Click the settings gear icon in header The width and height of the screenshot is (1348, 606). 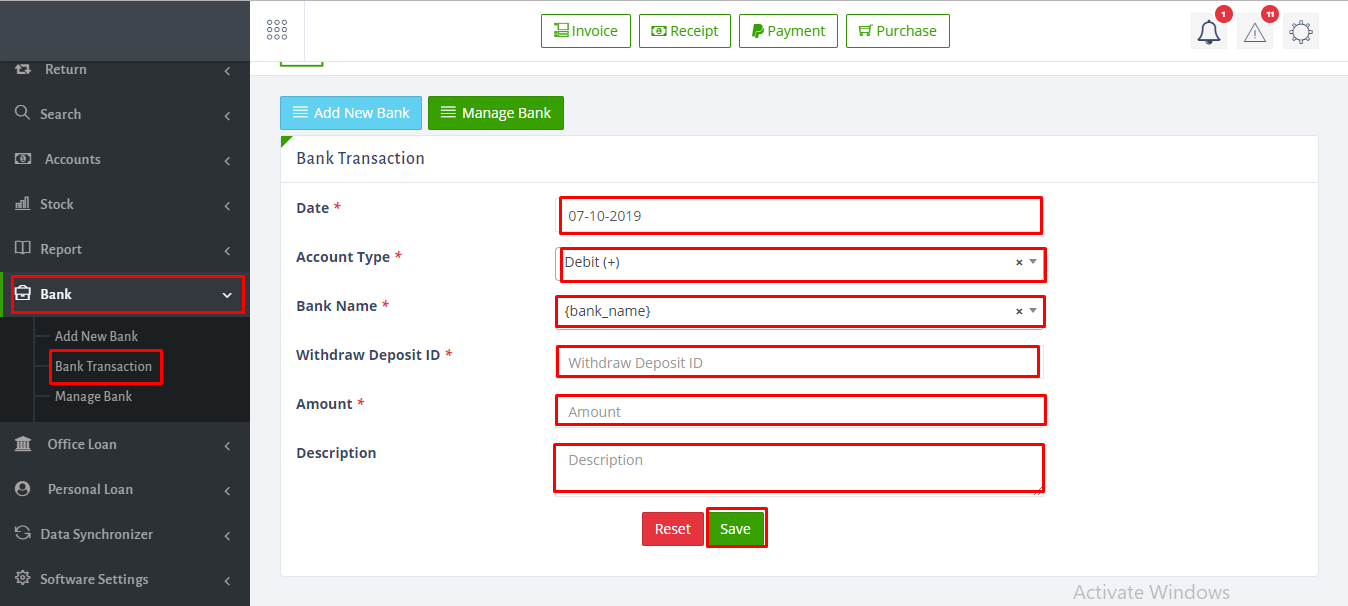click(x=1300, y=32)
